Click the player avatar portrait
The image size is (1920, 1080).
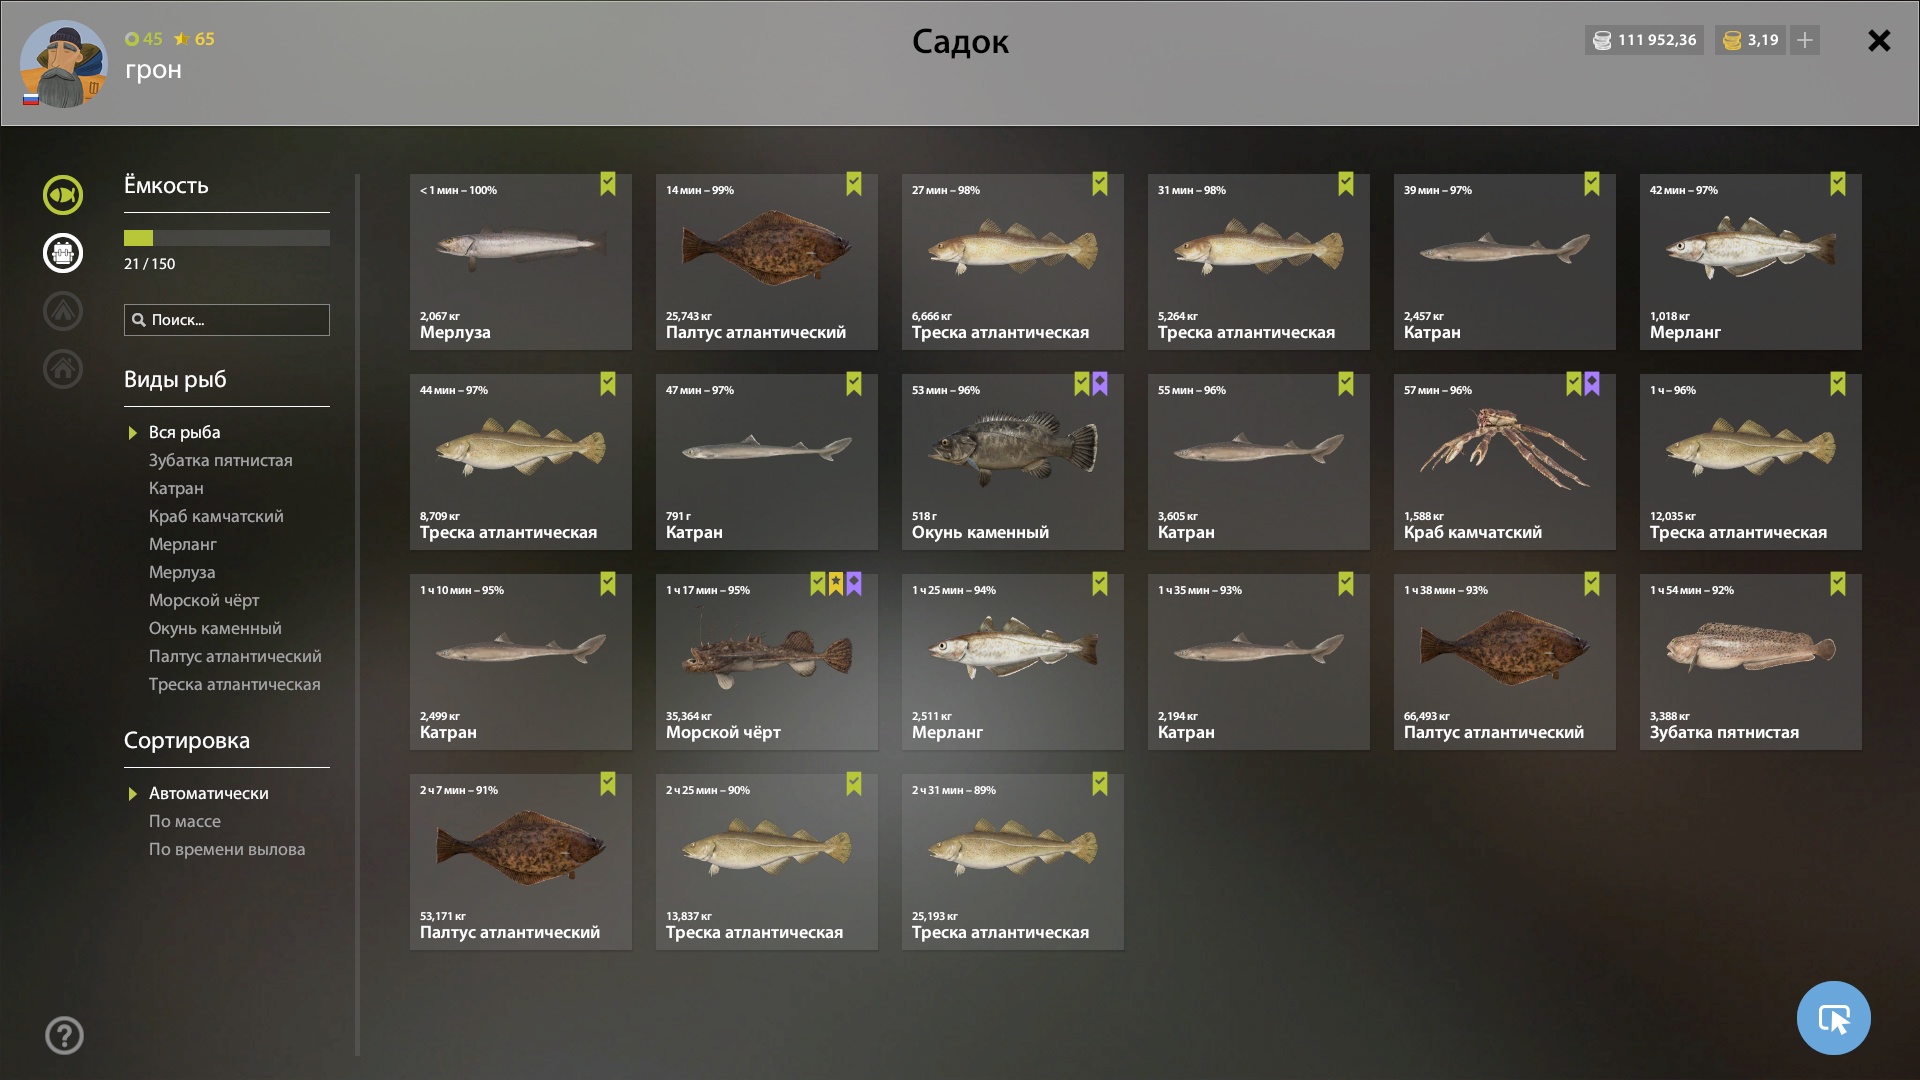coord(63,64)
